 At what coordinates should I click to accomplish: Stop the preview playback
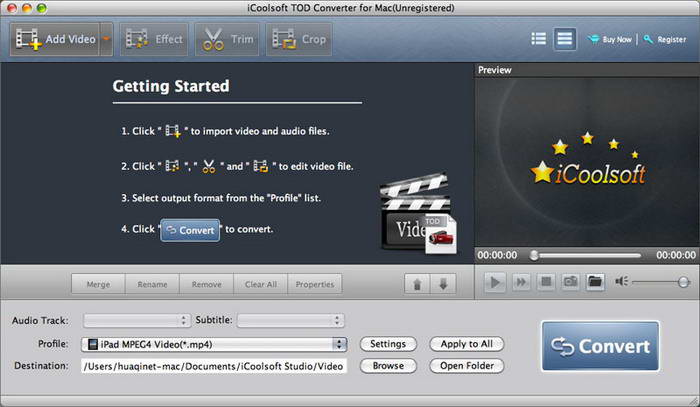coord(546,282)
